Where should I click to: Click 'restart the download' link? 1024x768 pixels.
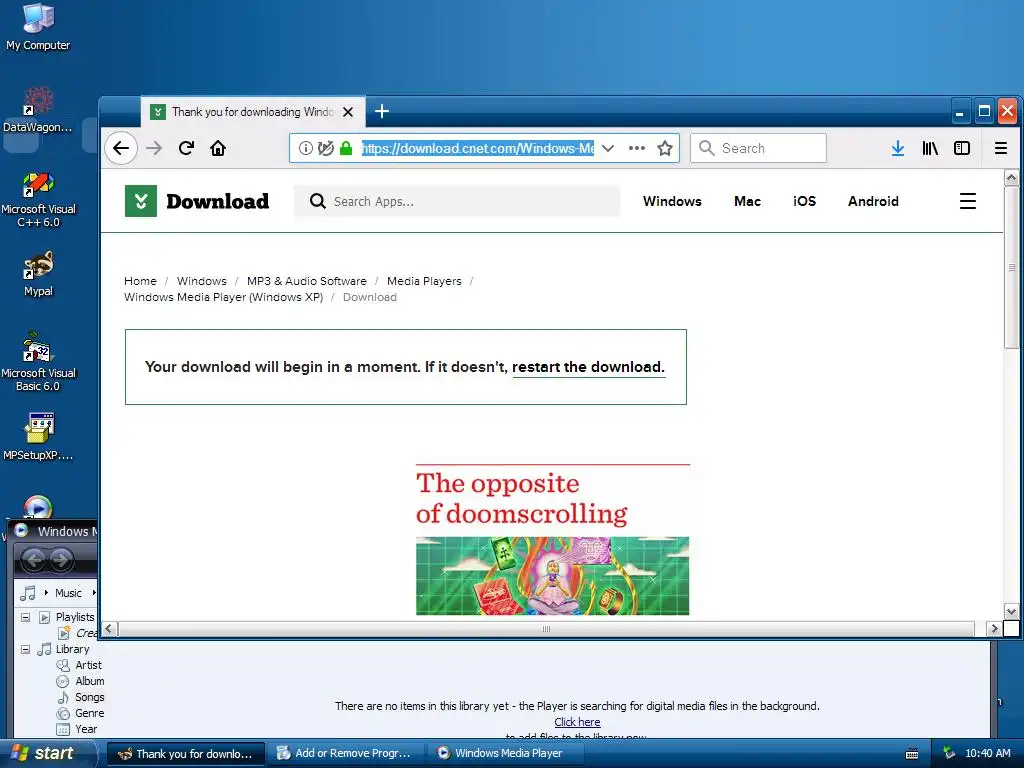(x=588, y=367)
